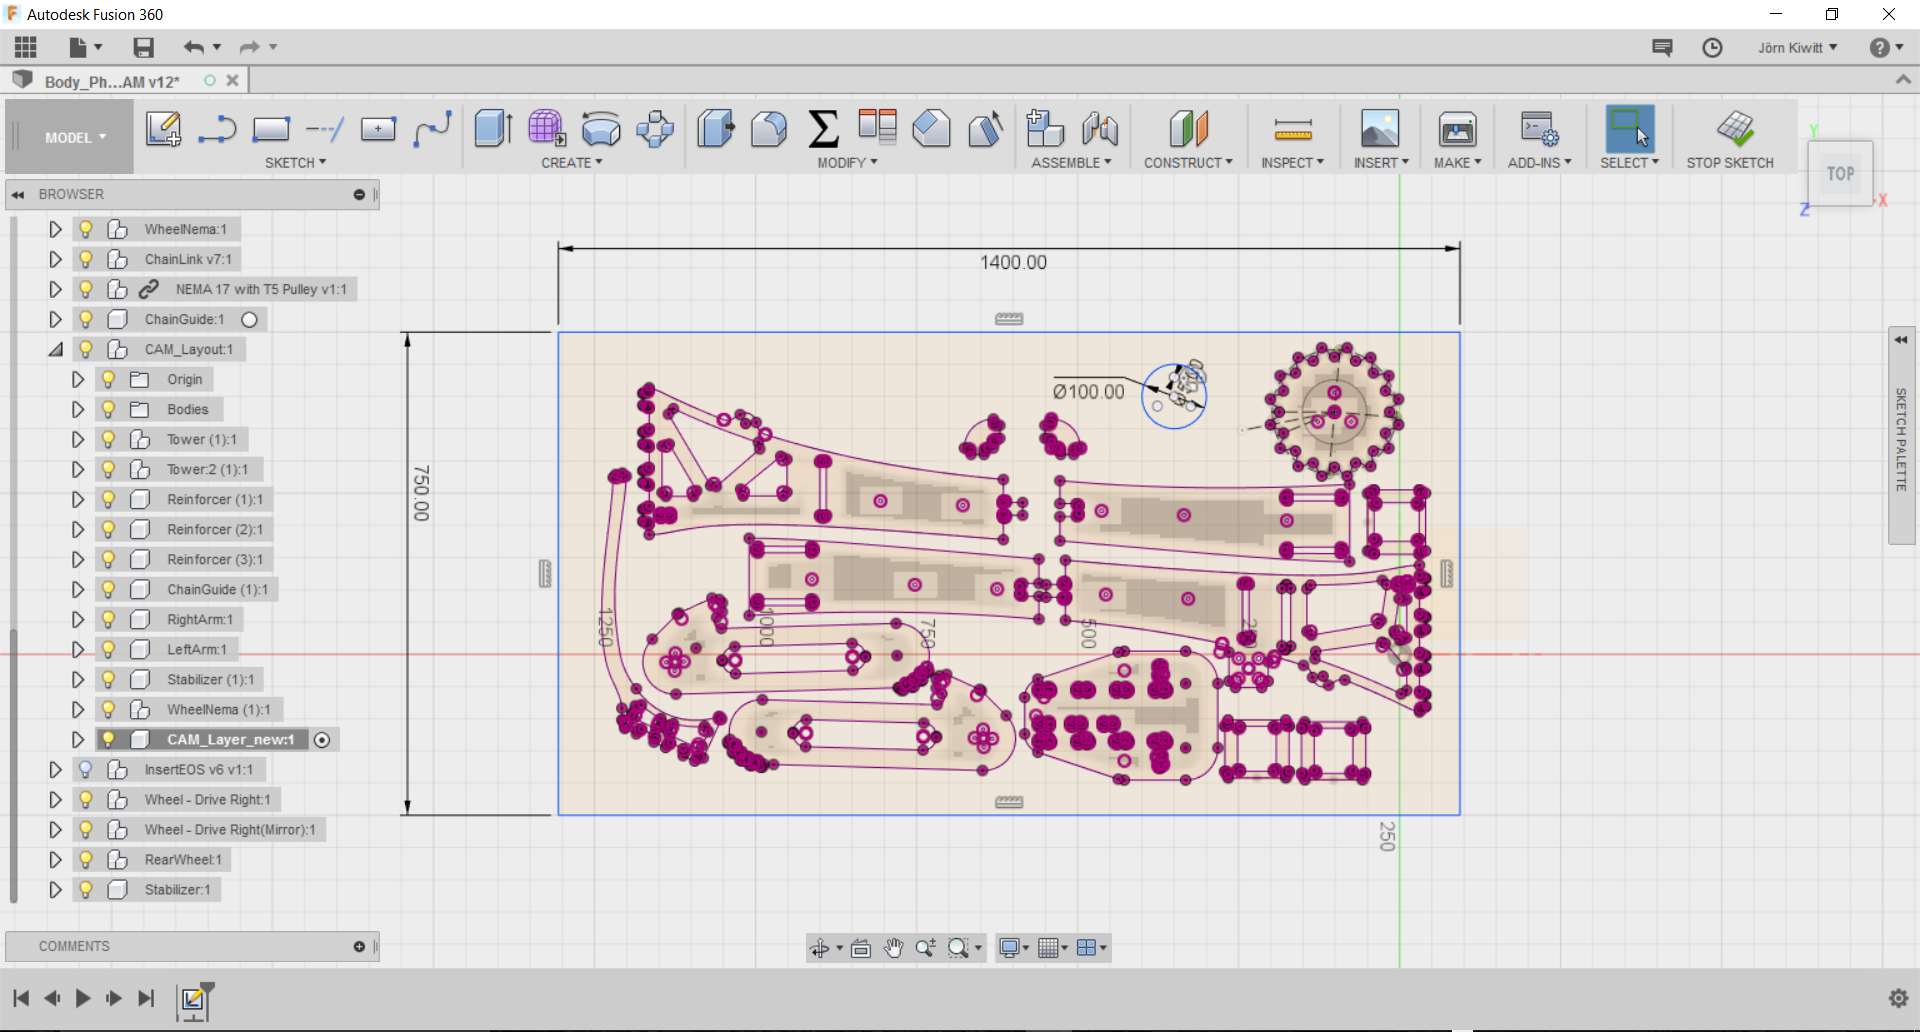Toggle visibility of InsertEOS v6 v1:1
Screen dimensions: 1920x1032
(x=86, y=769)
